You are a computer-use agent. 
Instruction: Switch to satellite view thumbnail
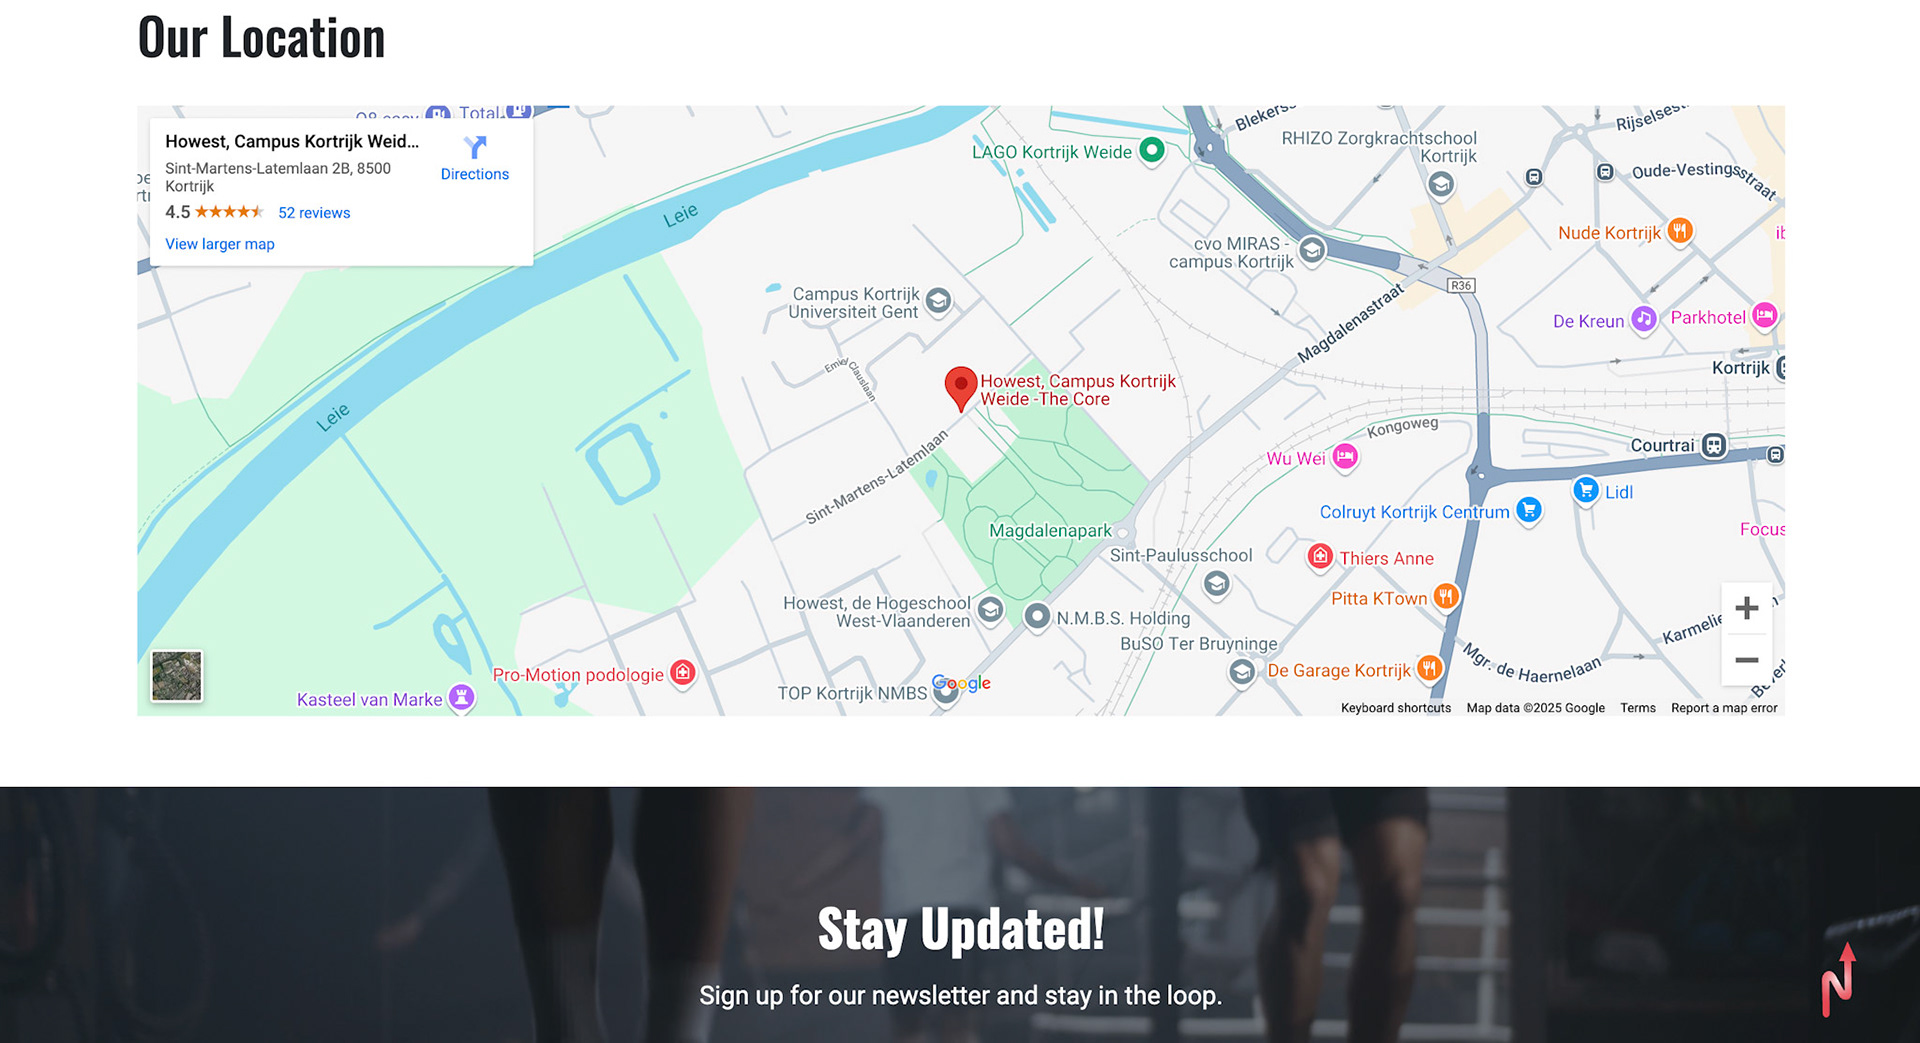tap(177, 676)
